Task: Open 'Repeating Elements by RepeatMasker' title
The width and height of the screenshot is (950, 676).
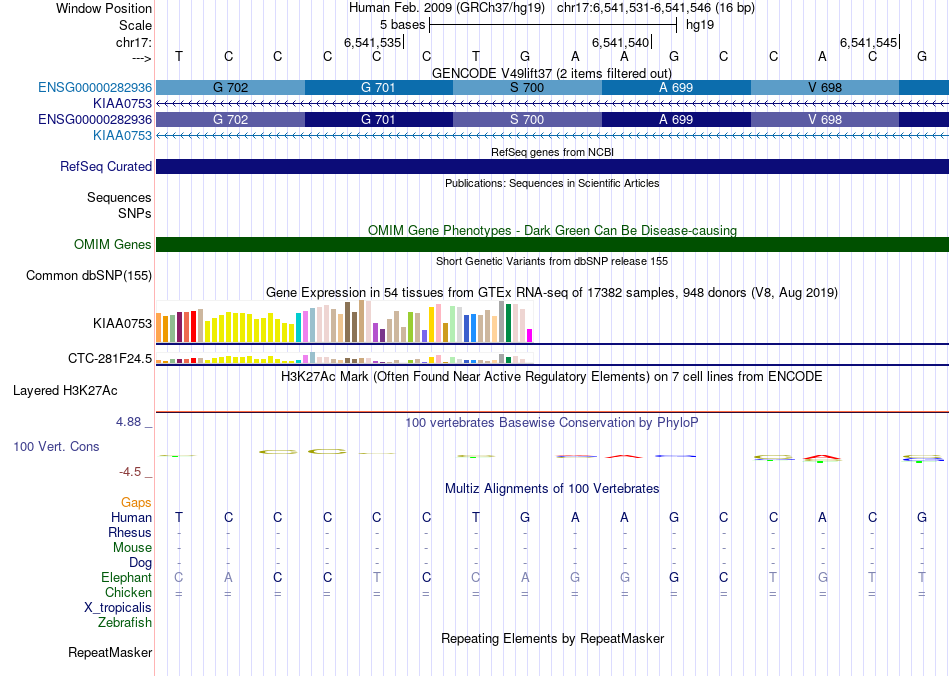Action: click(552, 638)
